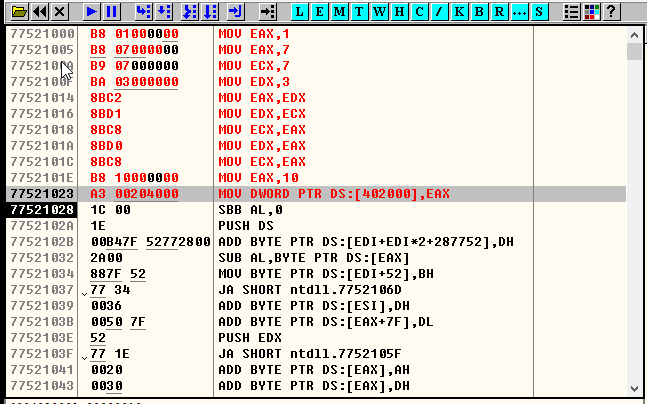Screen dimensions: 647x404
Task: Click the Trace into toolbar icon
Action: [x=190, y=12]
